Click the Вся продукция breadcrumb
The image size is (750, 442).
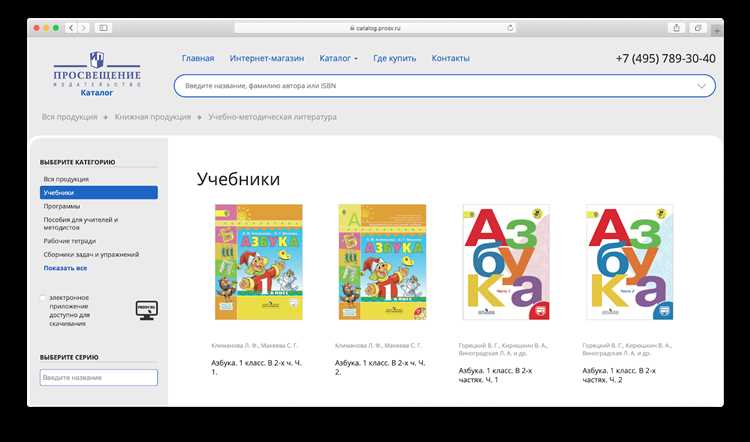69,117
